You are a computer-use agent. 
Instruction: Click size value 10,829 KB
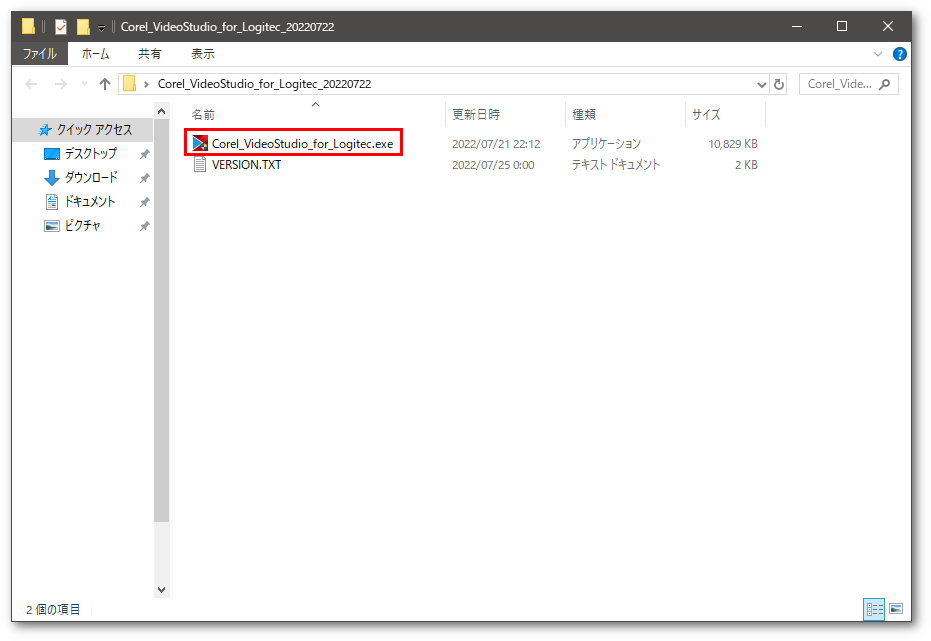point(733,144)
